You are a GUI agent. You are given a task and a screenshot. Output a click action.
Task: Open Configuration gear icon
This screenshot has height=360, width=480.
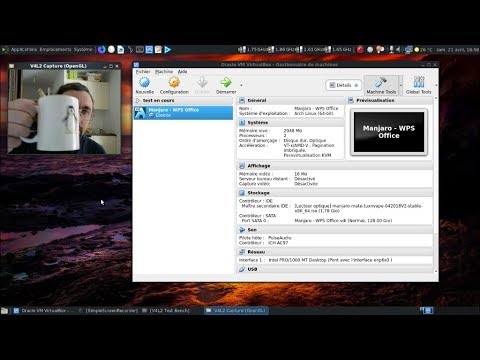tap(174, 82)
